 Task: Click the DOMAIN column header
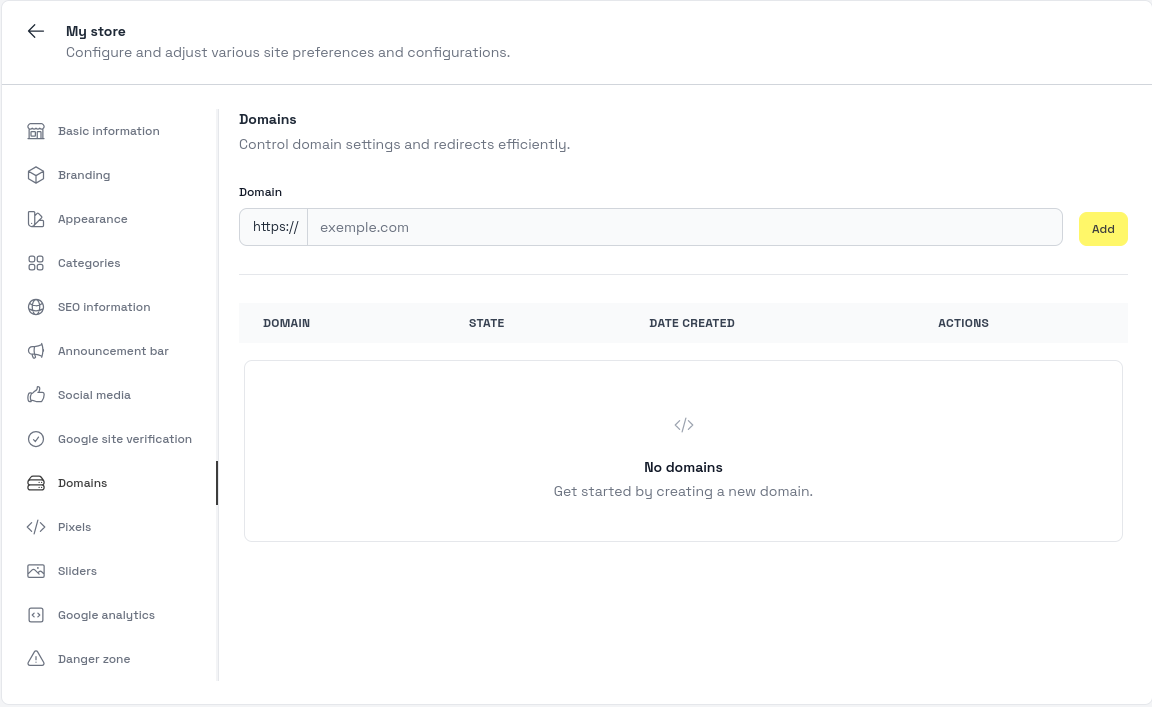pyautogui.click(x=286, y=323)
